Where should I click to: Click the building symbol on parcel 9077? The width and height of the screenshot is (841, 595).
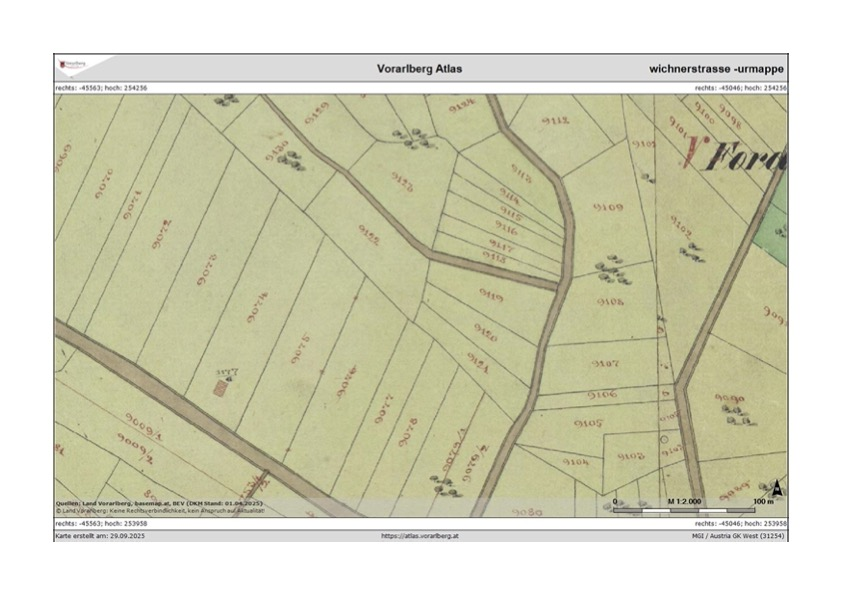pos(220,385)
